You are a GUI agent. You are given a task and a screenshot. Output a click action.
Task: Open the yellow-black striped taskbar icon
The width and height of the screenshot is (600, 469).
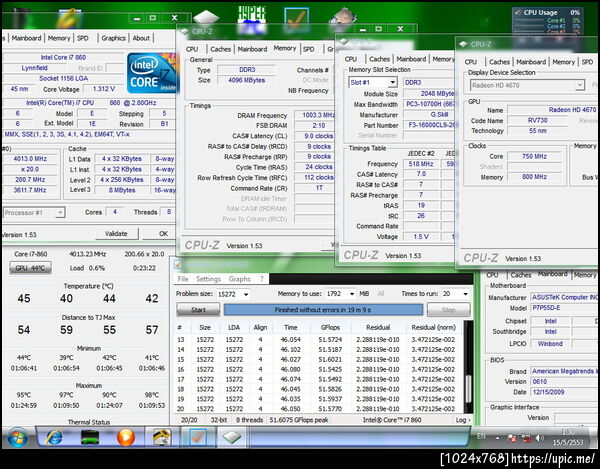pyautogui.click(x=162, y=437)
